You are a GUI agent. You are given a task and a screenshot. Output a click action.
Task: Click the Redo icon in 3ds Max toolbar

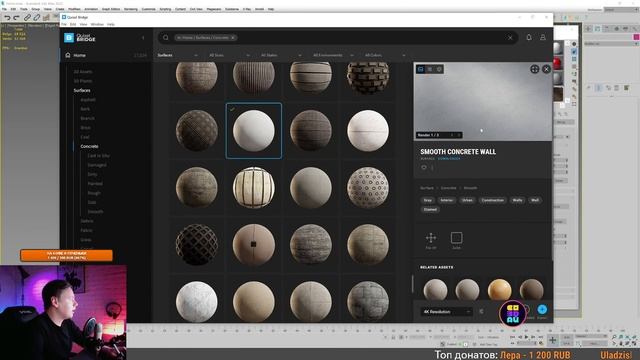coord(16,17)
